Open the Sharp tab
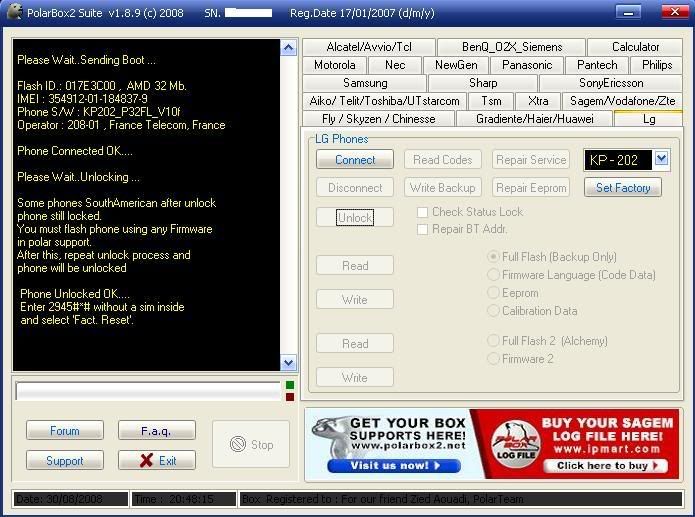The width and height of the screenshot is (695, 517). 483,83
